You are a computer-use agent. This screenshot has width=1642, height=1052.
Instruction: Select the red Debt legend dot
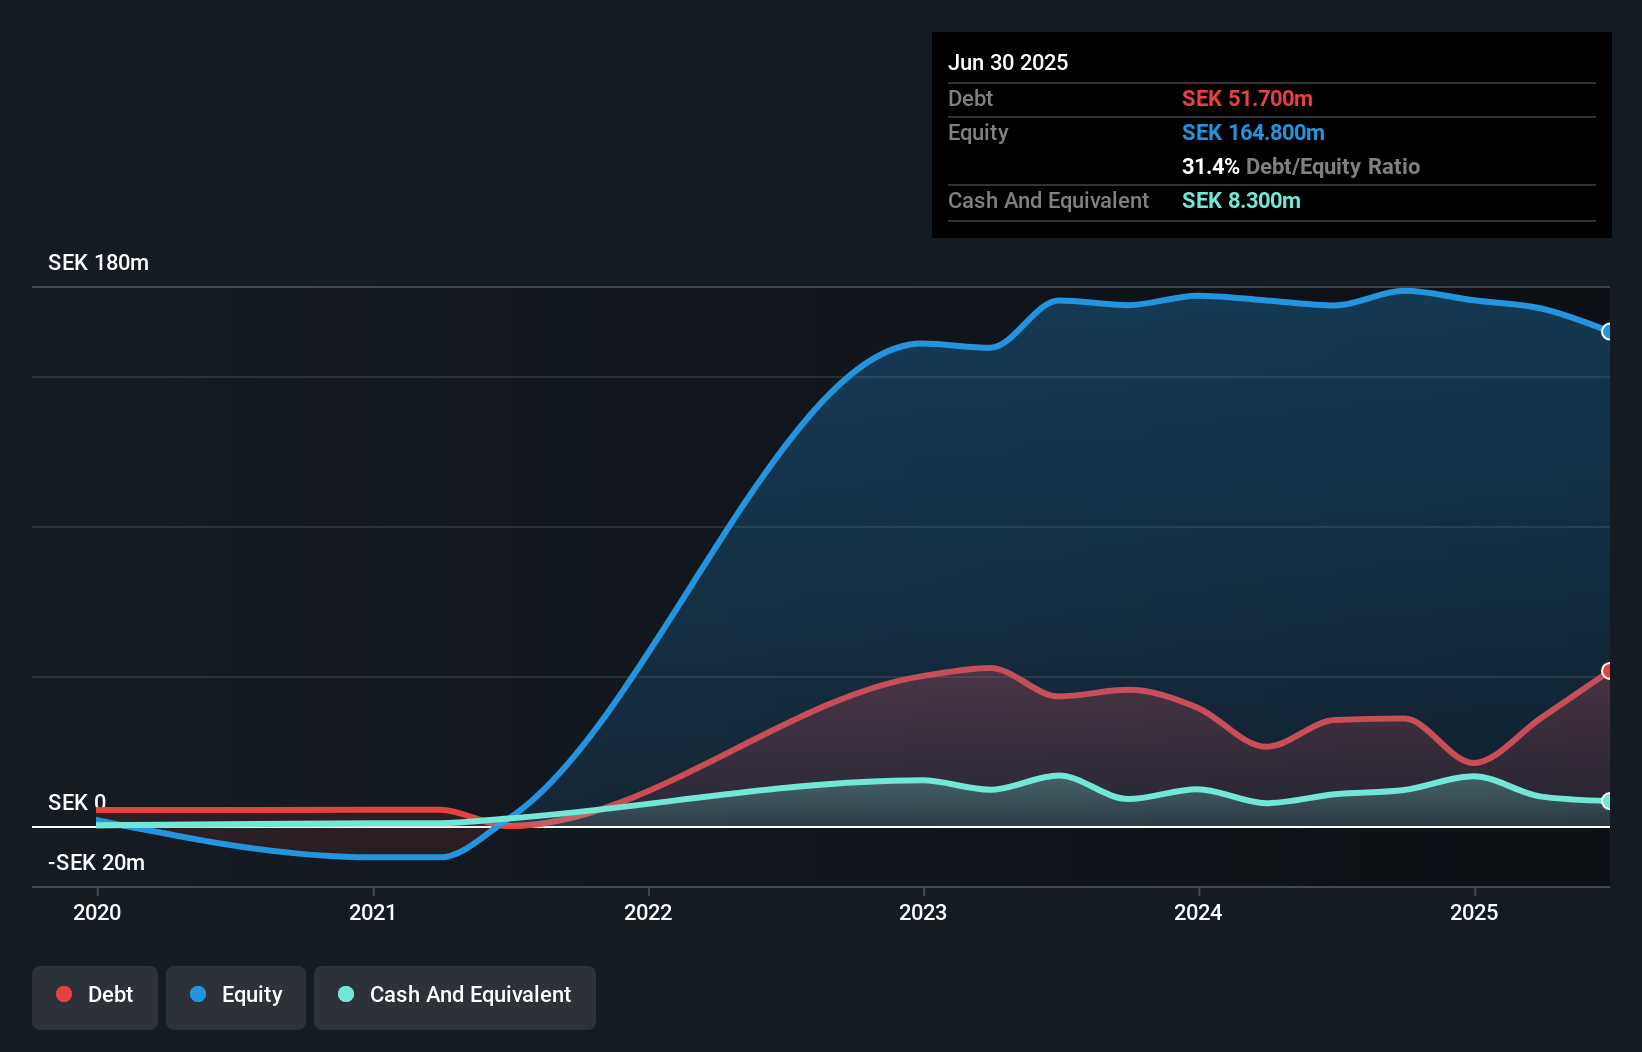[x=64, y=994]
